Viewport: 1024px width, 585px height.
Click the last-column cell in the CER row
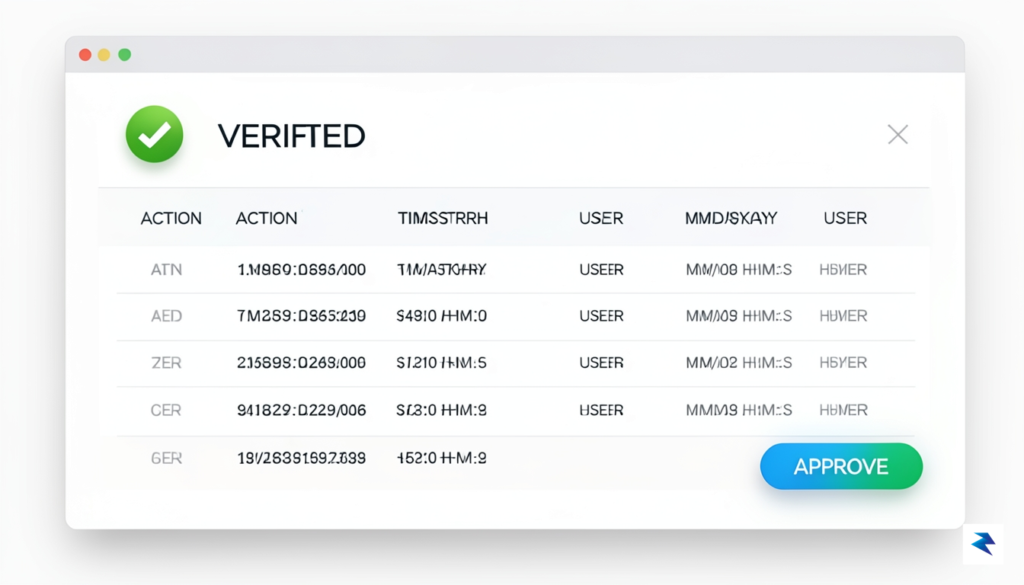coord(843,410)
